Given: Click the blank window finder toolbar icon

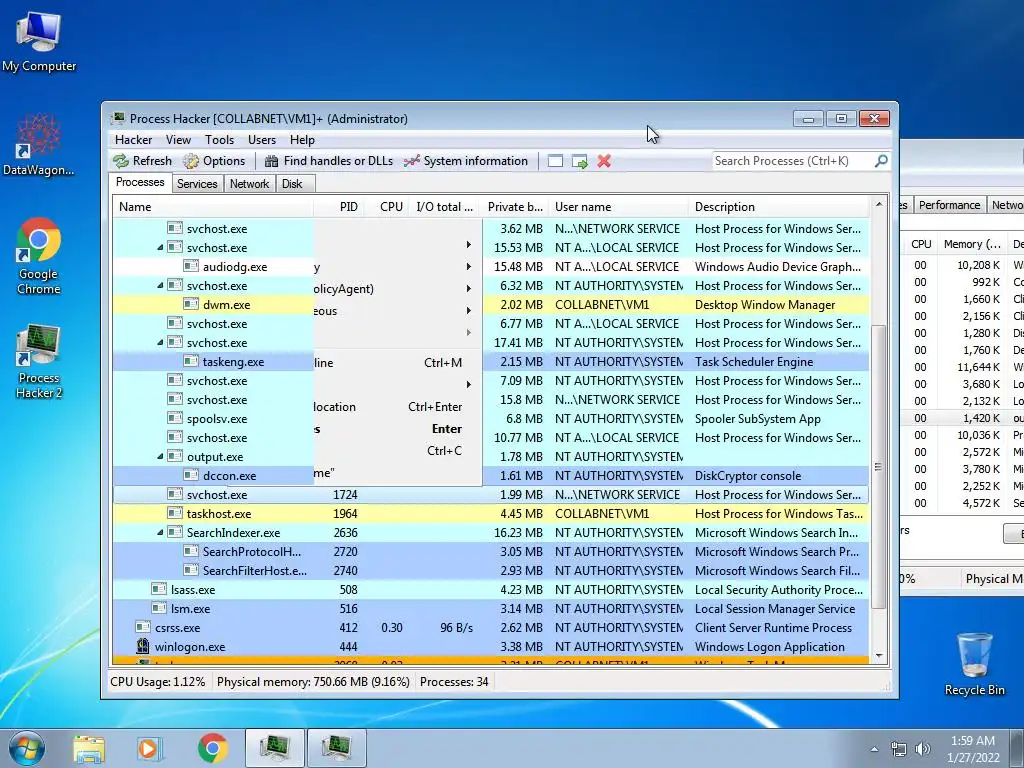Looking at the screenshot, I should (x=555, y=161).
